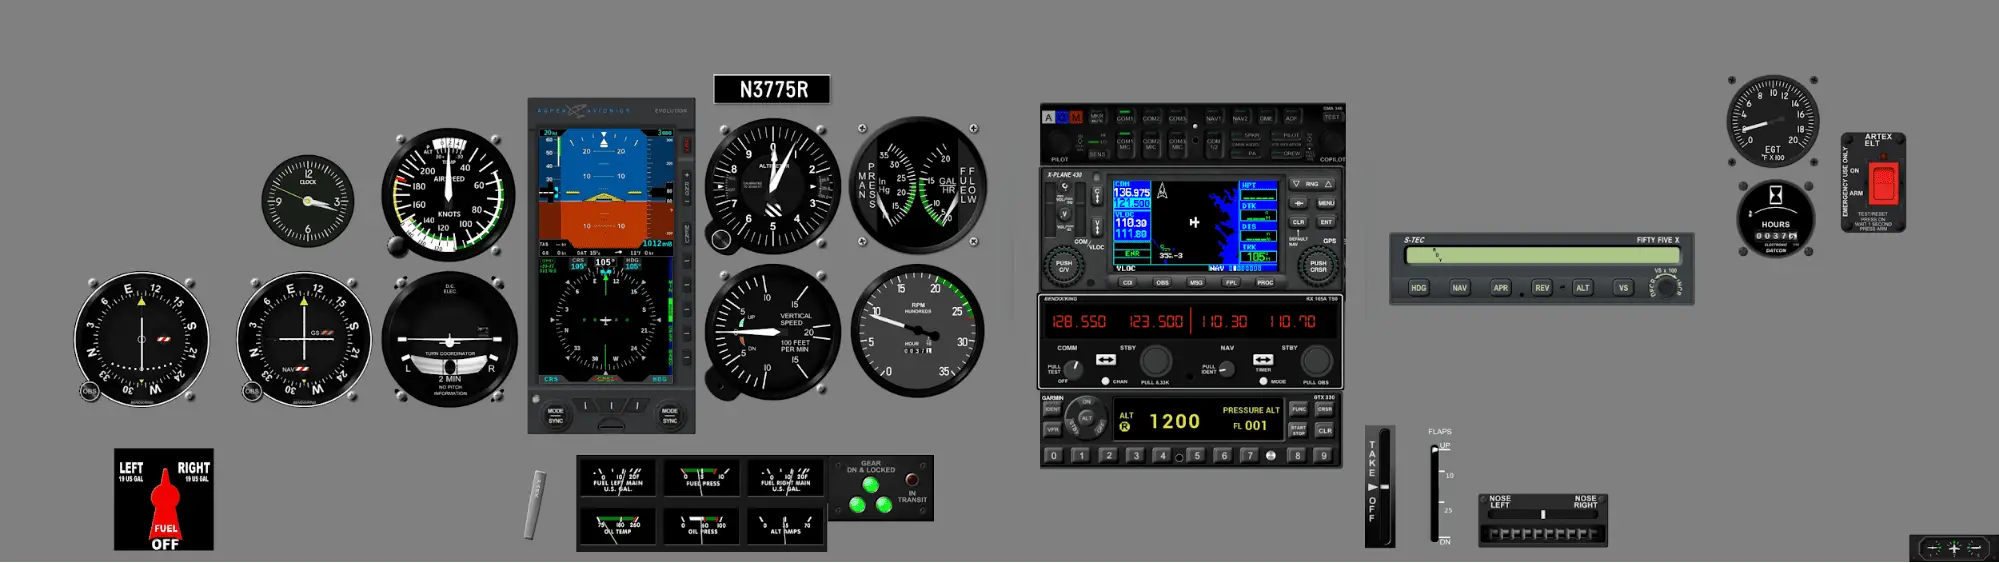Screen dimensions: 1999x563
Task: Click transponder FUNC button
Action: [x=1298, y=409]
